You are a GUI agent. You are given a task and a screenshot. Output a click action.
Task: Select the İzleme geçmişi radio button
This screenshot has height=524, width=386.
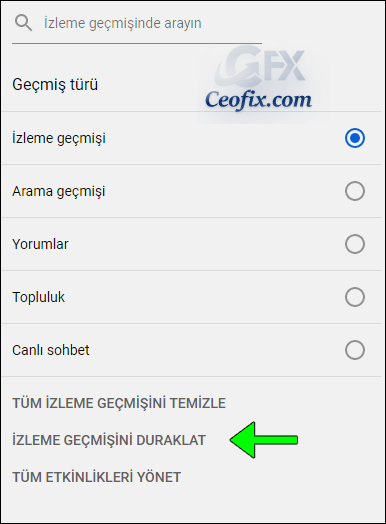pyautogui.click(x=355, y=138)
